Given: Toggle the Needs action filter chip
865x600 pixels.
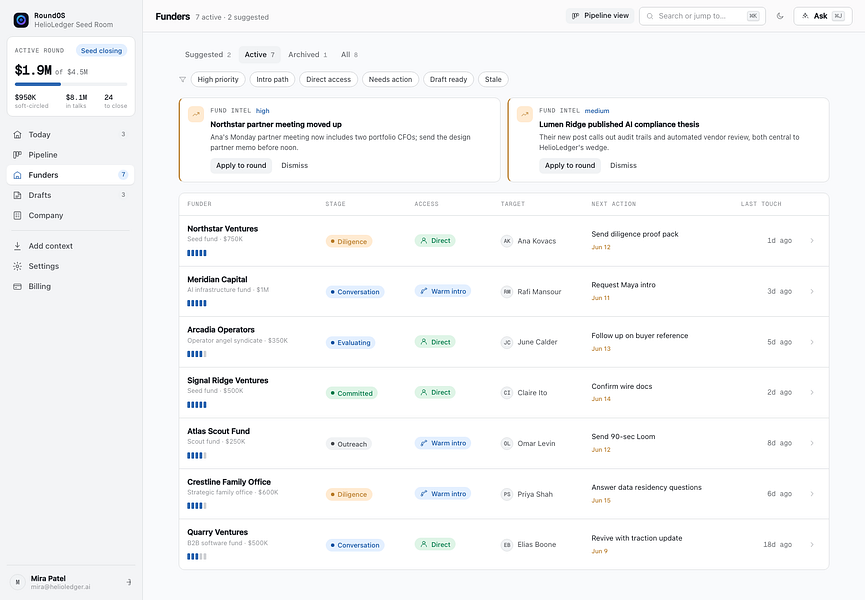Looking at the screenshot, I should tap(390, 79).
